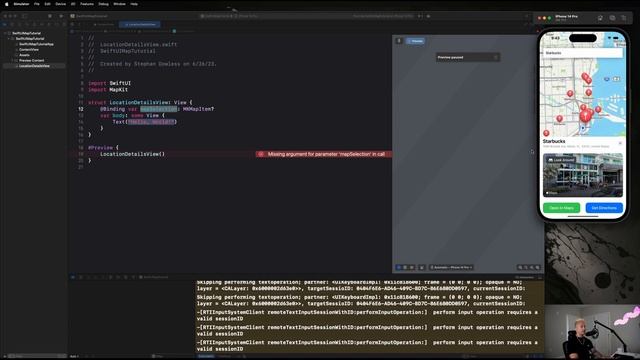Click the user location blue dot
The height and width of the screenshot is (360, 640).
click(x=583, y=128)
